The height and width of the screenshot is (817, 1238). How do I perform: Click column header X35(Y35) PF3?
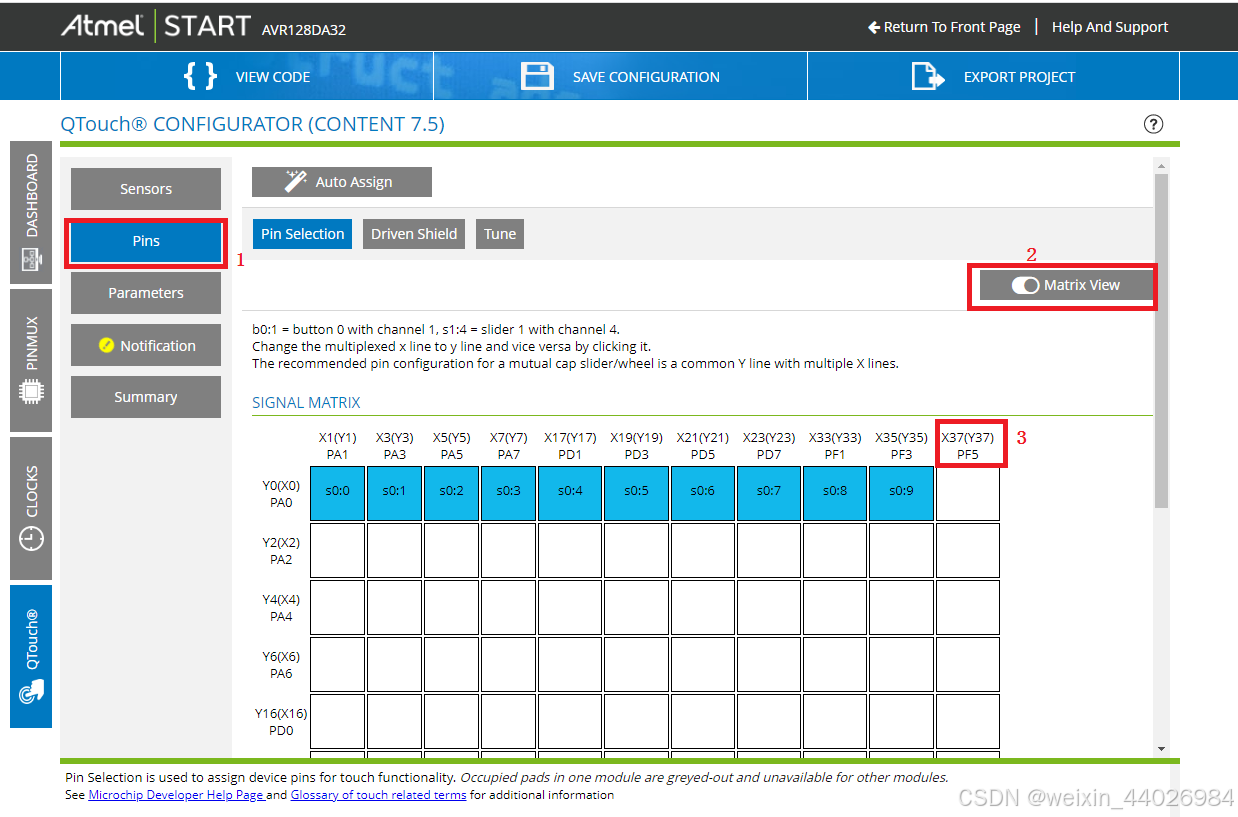[x=901, y=446]
